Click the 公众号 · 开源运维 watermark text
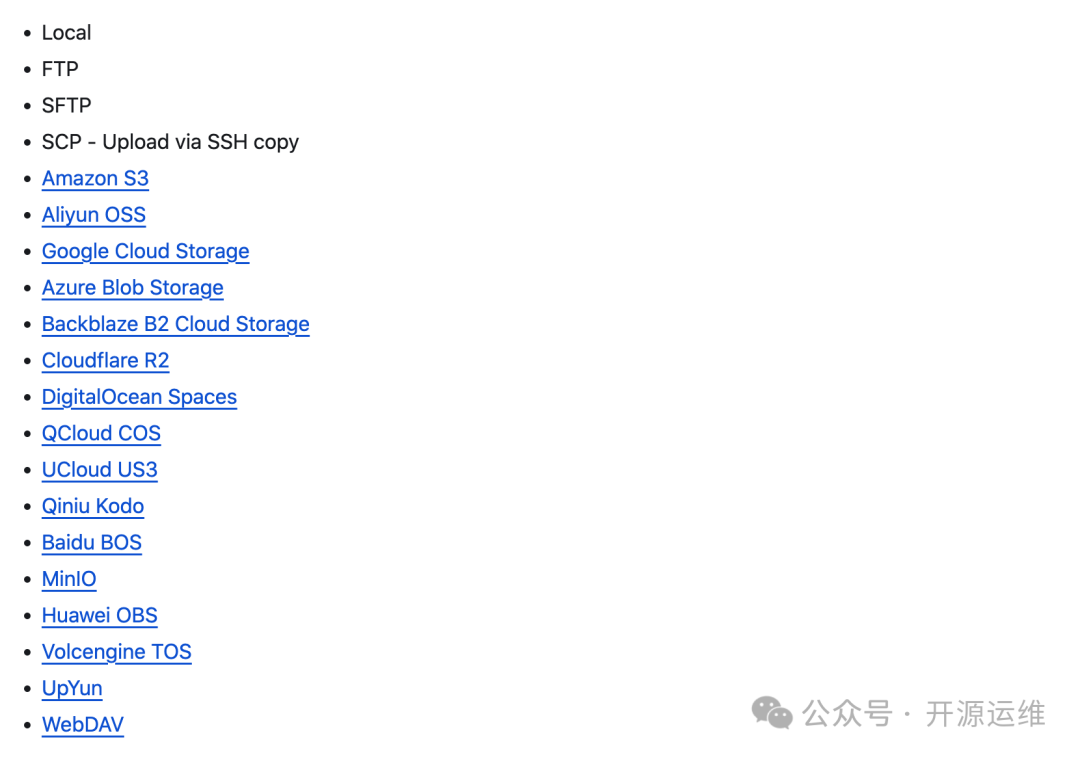This screenshot has width=1080, height=757. pyautogui.click(x=924, y=714)
